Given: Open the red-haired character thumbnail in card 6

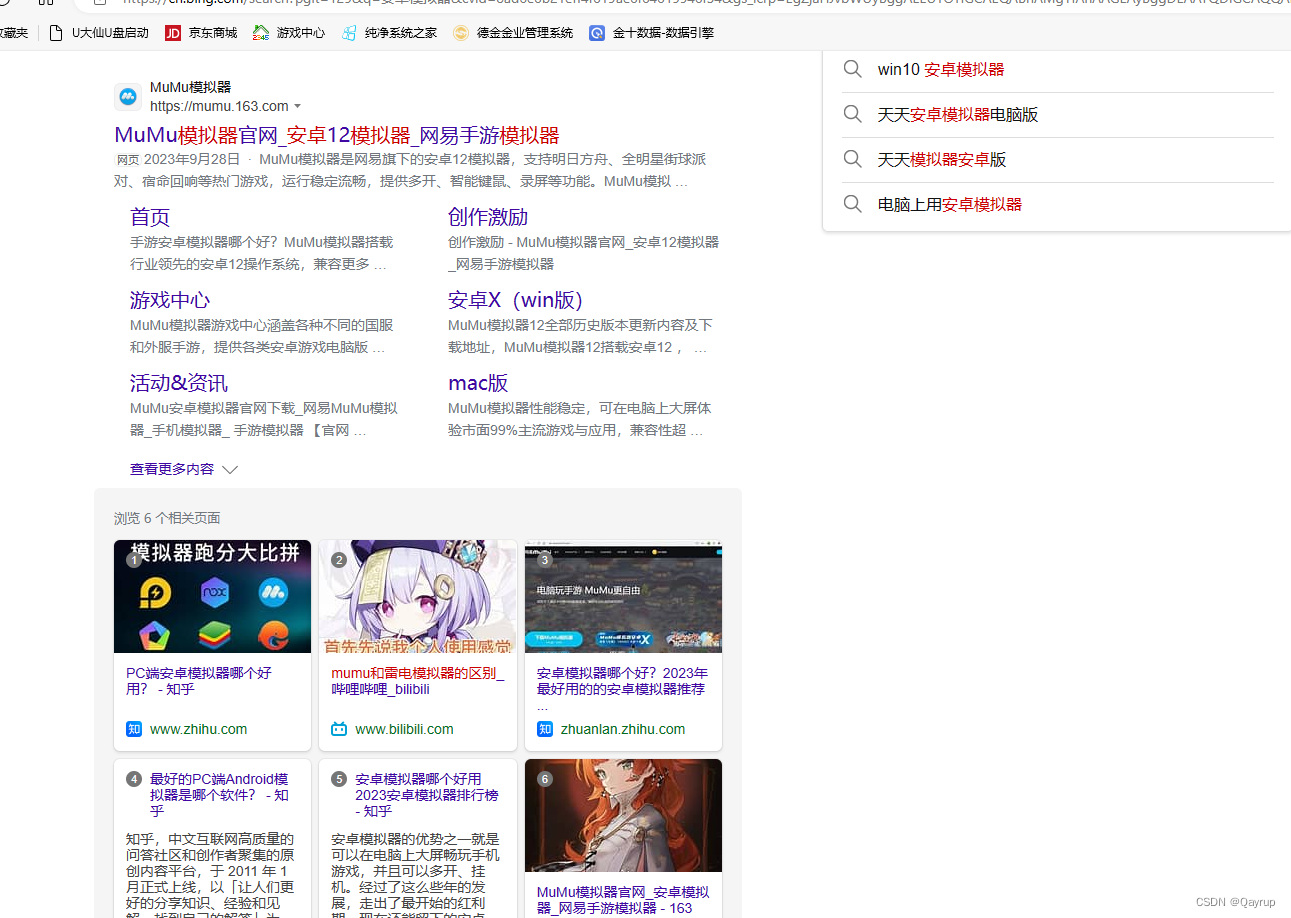Looking at the screenshot, I should [623, 815].
